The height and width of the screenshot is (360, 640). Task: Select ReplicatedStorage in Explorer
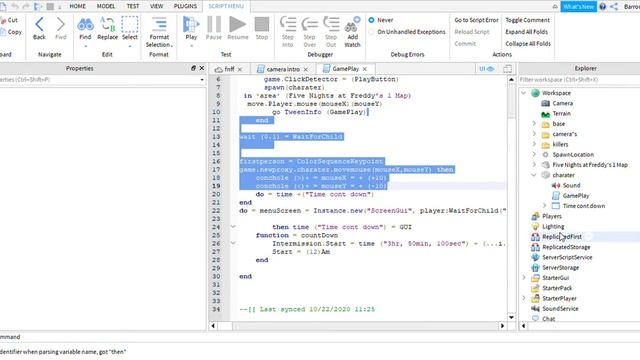(x=566, y=247)
